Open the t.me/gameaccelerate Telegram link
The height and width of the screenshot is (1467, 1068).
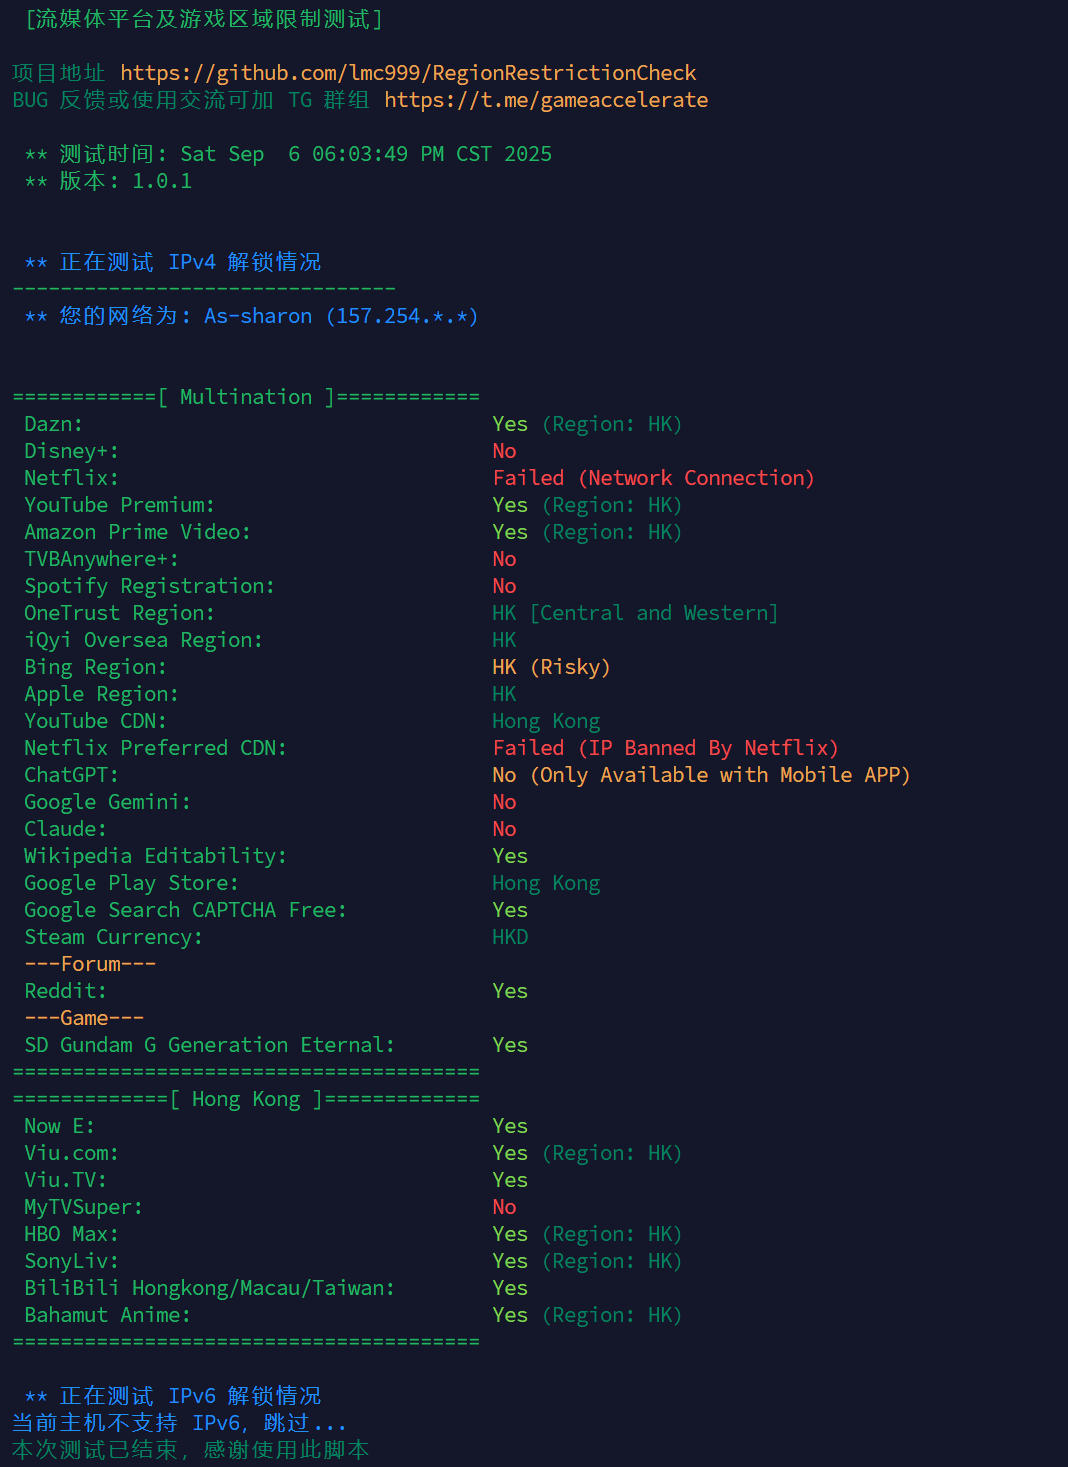[x=546, y=100]
